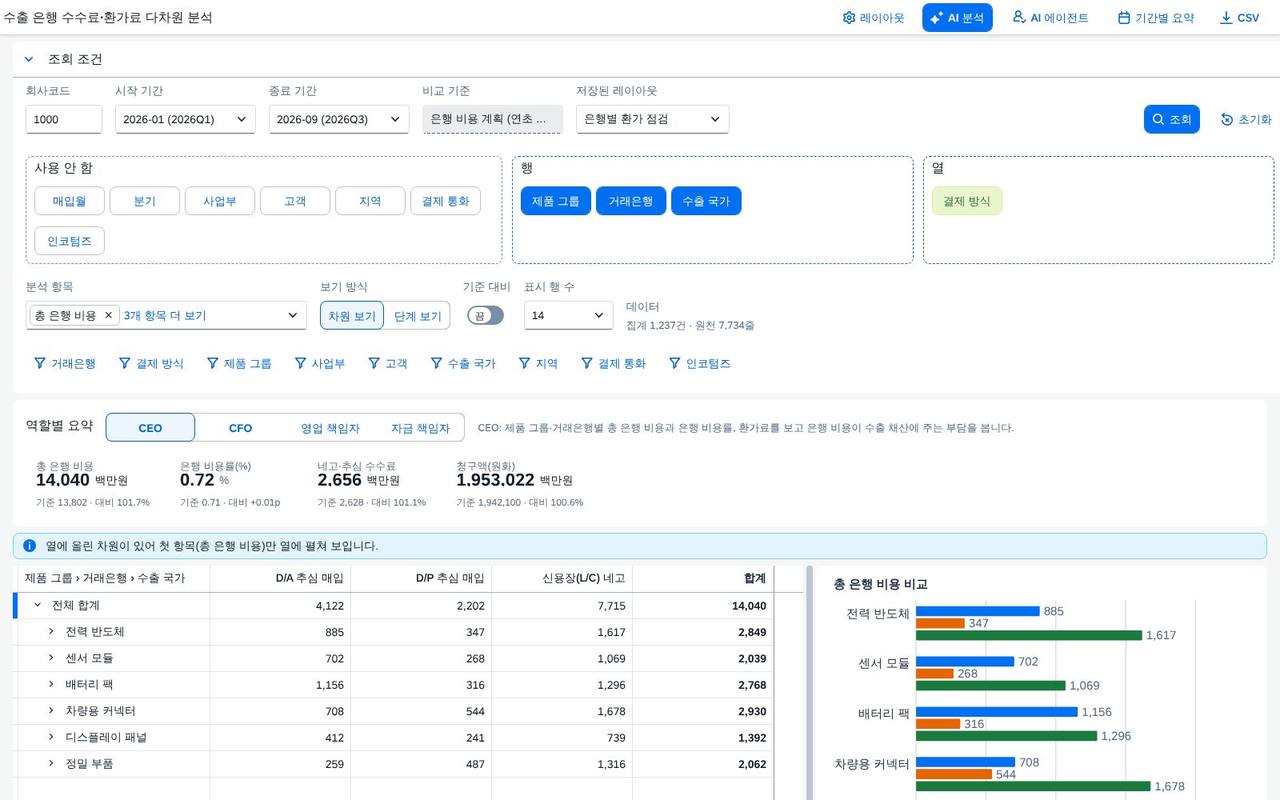The height and width of the screenshot is (800, 1280).
Task: Click the 합계 column header
Action: coord(703,578)
